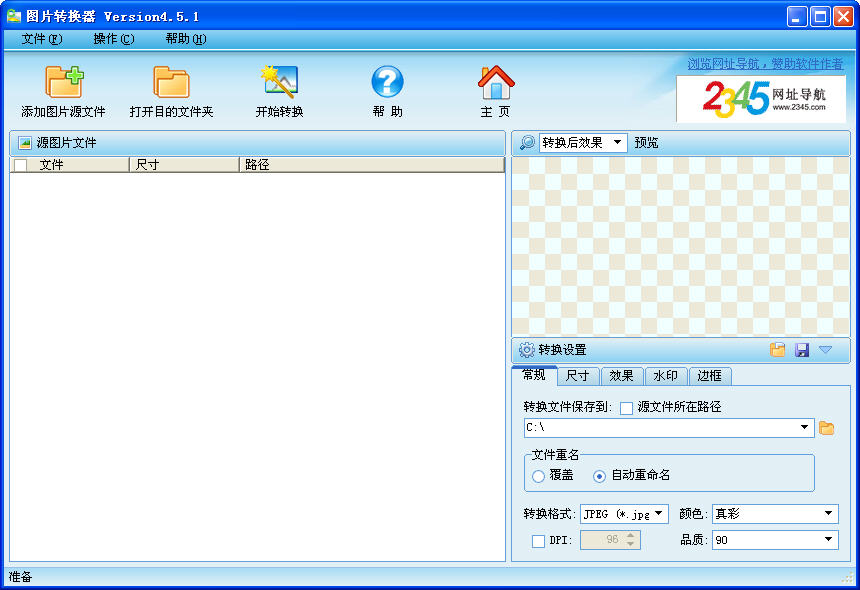Click the 2345 网址导航 banner

761,99
